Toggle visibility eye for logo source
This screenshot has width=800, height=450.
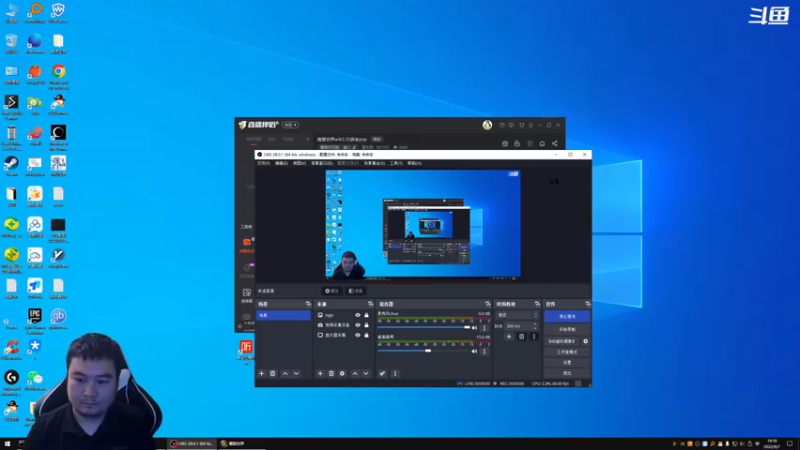point(358,315)
